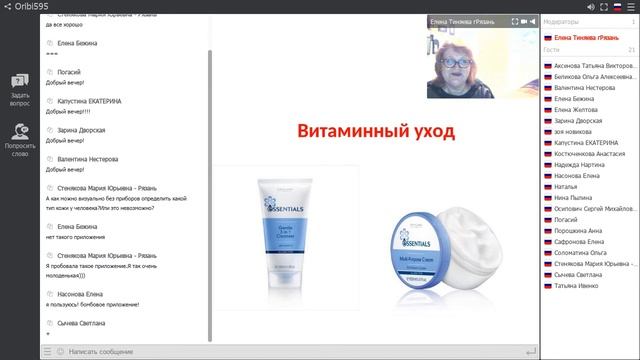The width and height of the screenshot is (640, 360).
Task: Select guest Аксенова Татьяна Викторовна
Action: pos(590,66)
